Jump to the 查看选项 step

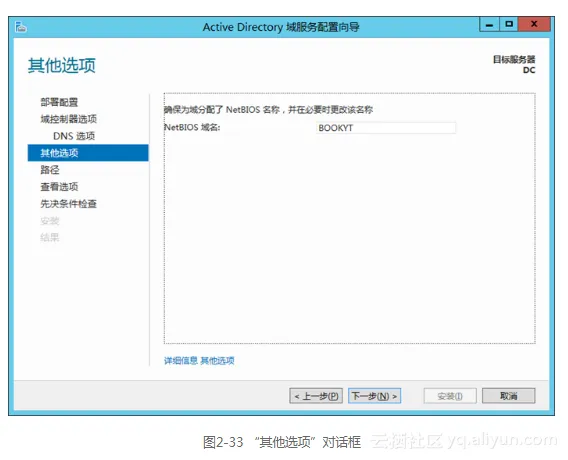pos(59,187)
